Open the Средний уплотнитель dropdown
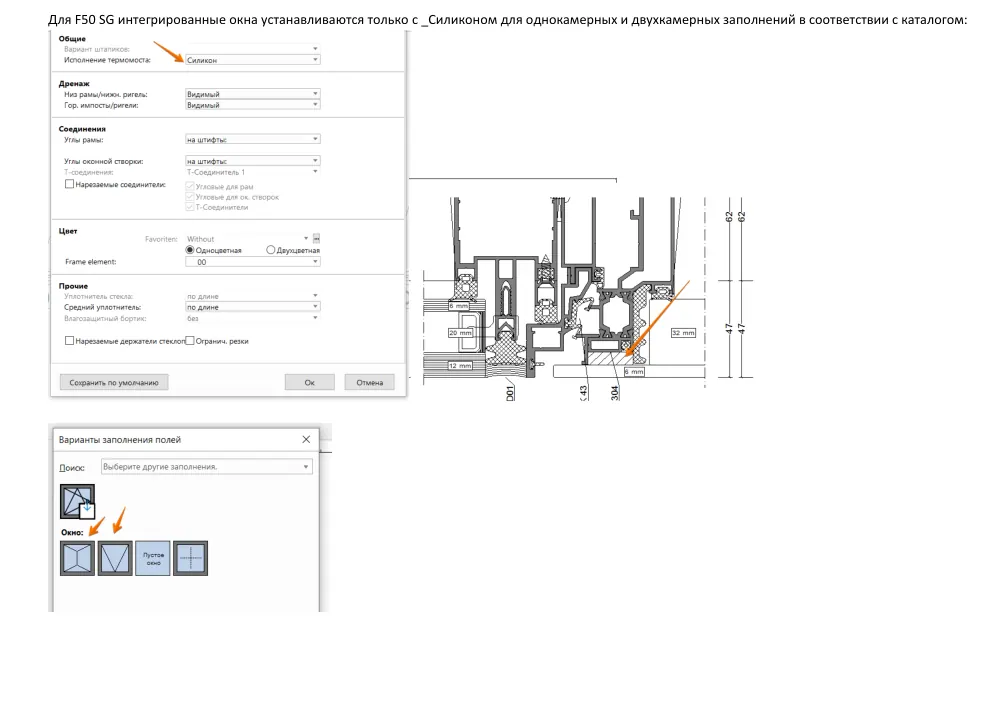The width and height of the screenshot is (1000, 708). pos(253,307)
